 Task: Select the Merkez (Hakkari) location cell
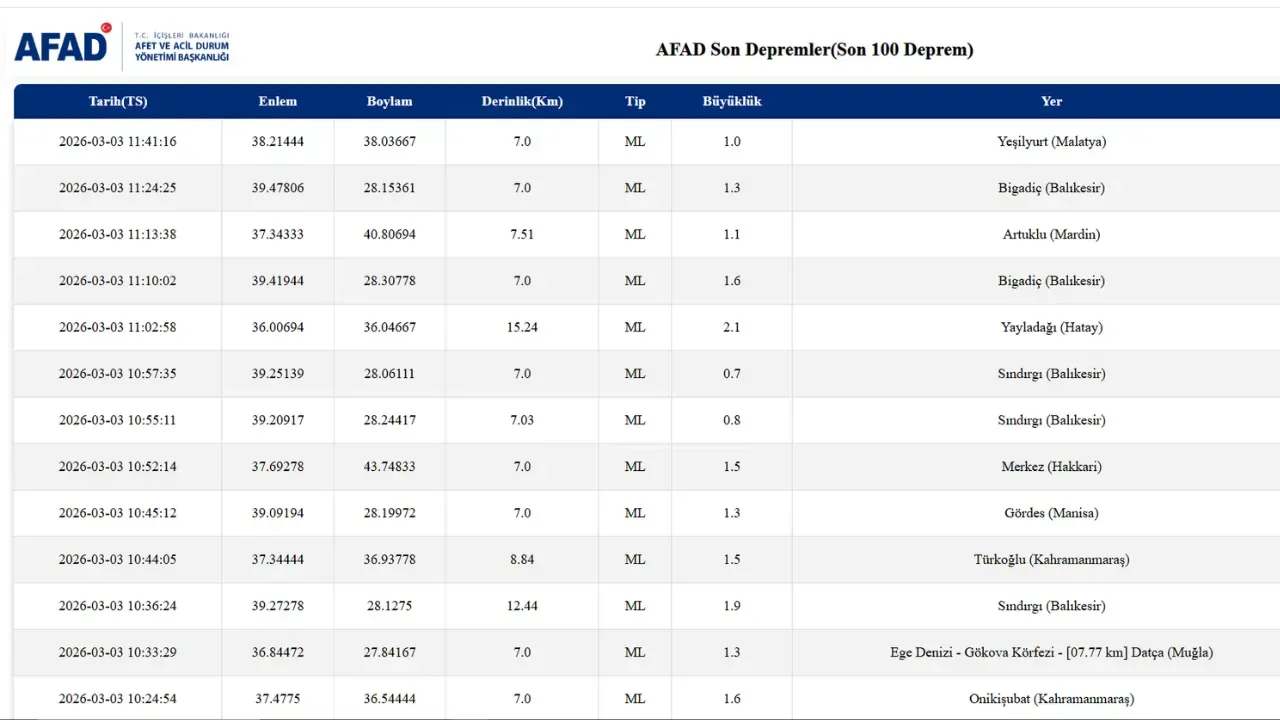pyautogui.click(x=1051, y=467)
